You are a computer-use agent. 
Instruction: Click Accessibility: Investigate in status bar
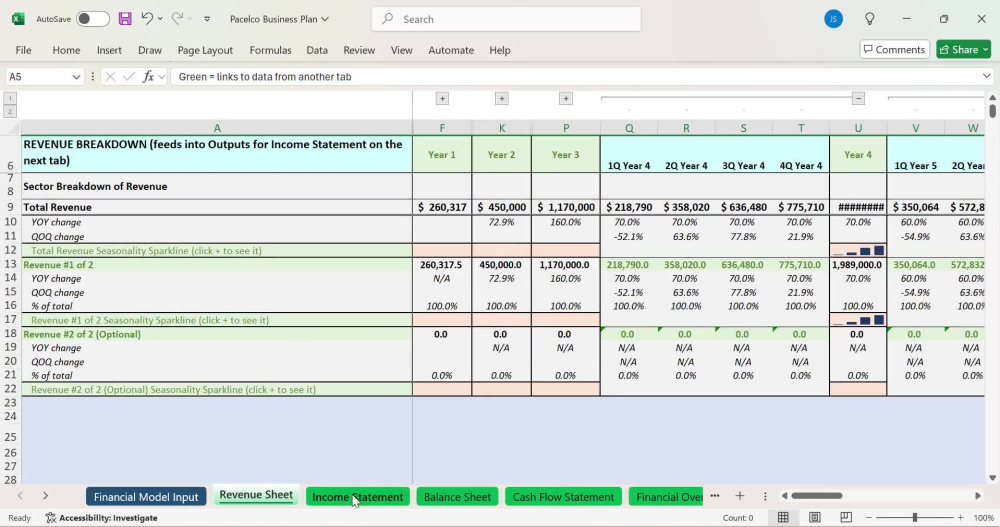point(101,517)
